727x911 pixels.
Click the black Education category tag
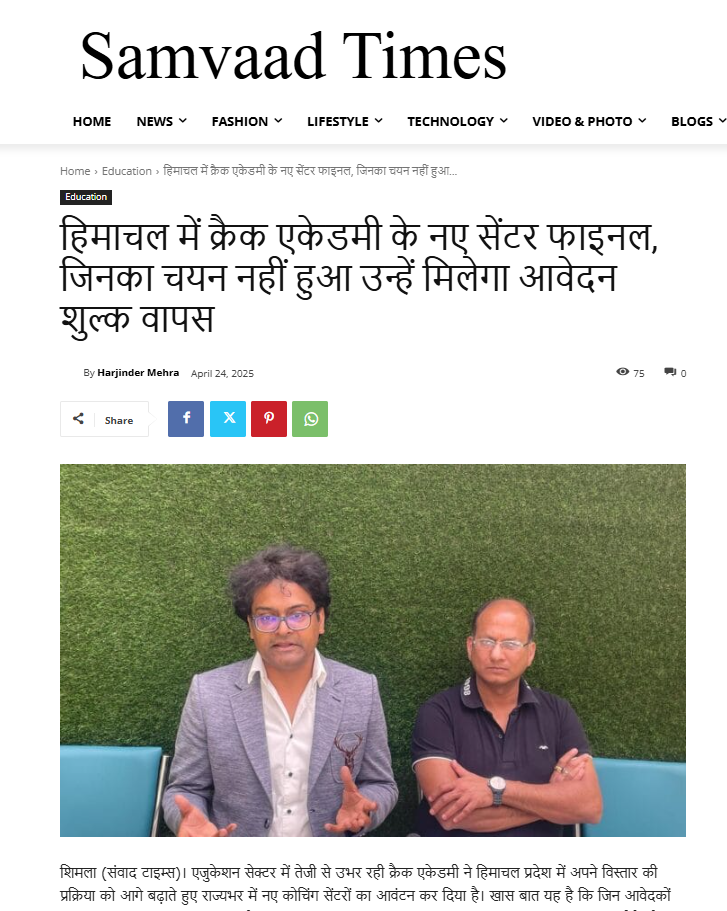[86, 197]
